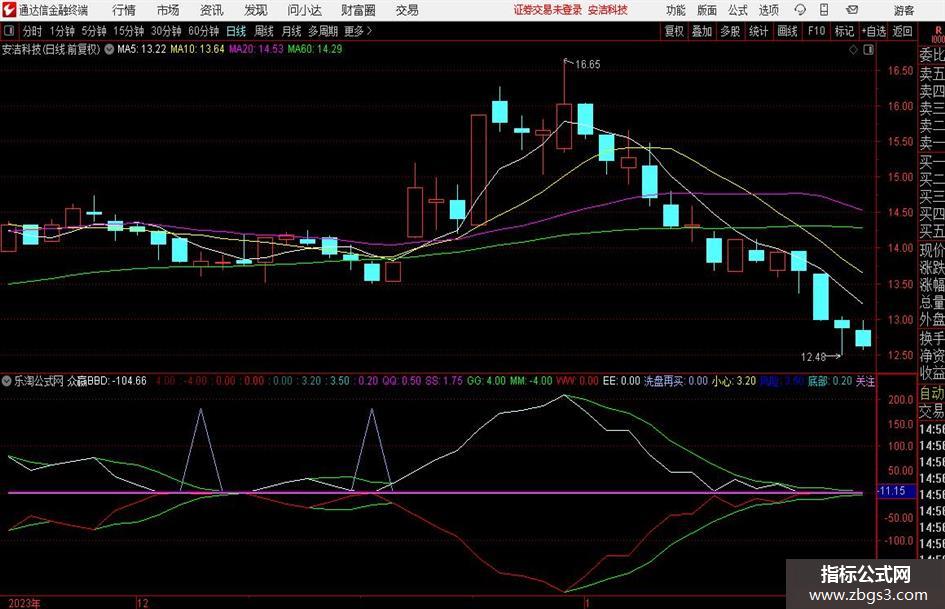Expand the 乐淘公式网 indicator dropdown arrow
The height and width of the screenshot is (609, 945).
(x=7, y=381)
